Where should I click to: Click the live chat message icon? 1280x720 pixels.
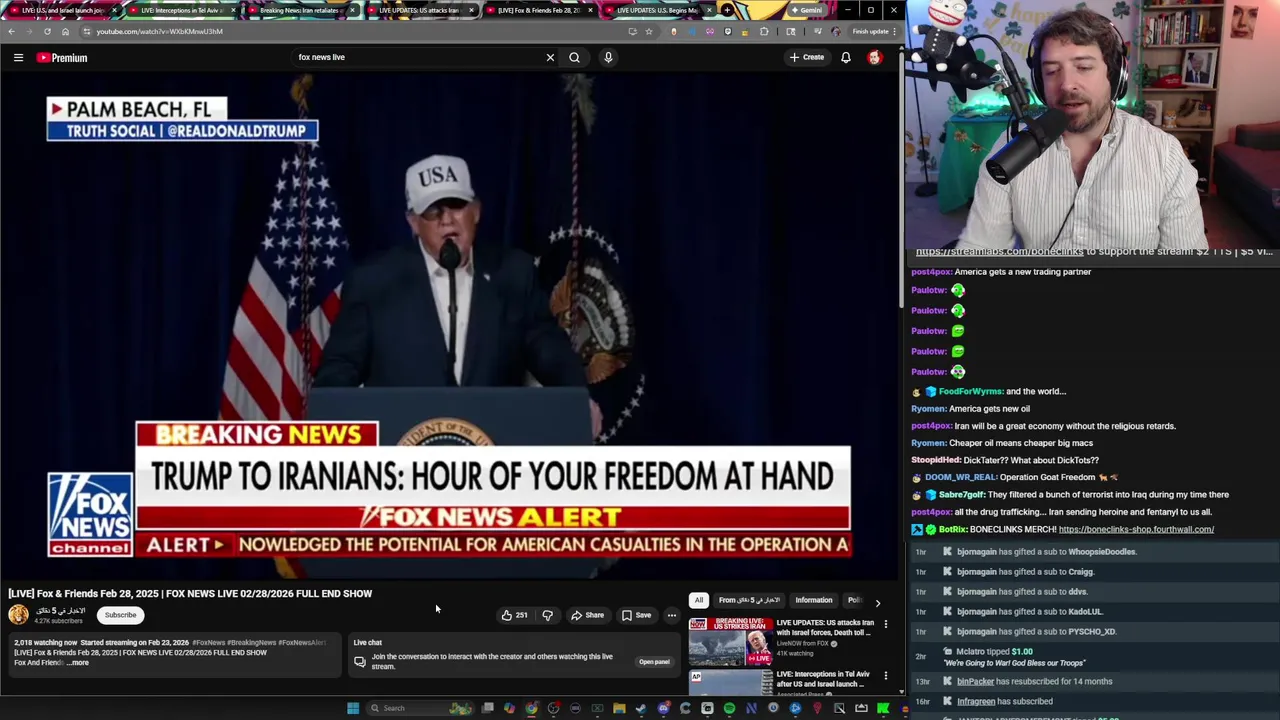coord(360,662)
